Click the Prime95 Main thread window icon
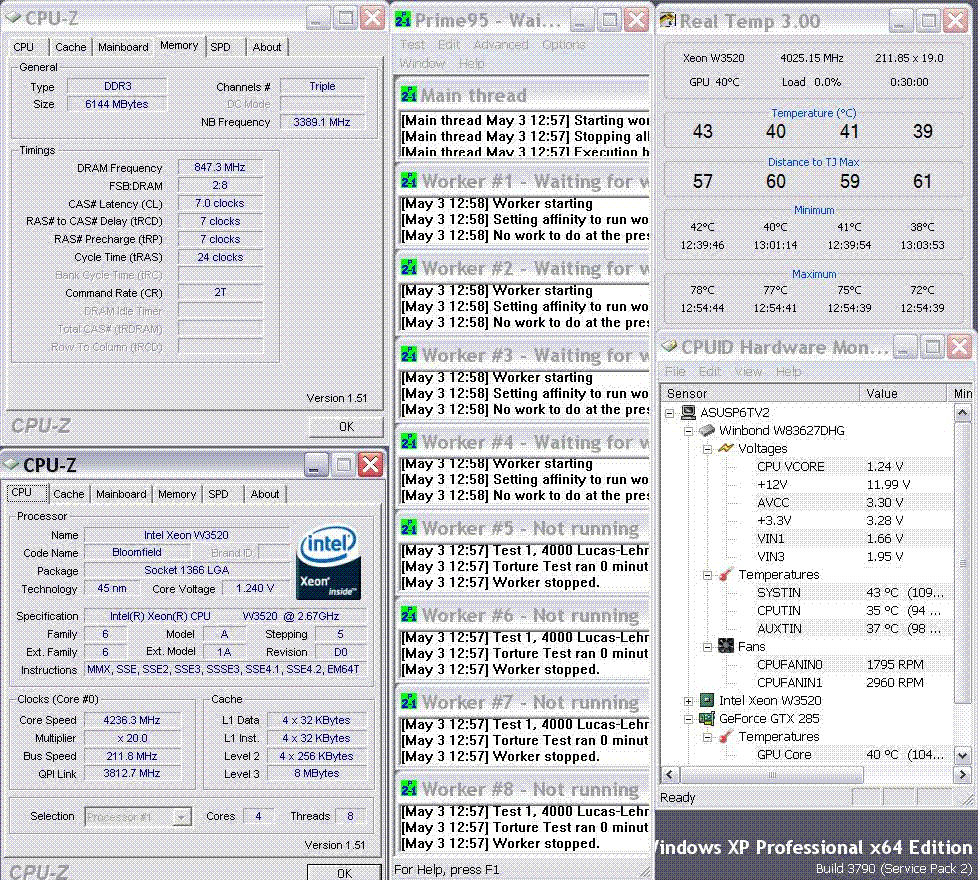This screenshot has height=881, width=978. pos(409,95)
